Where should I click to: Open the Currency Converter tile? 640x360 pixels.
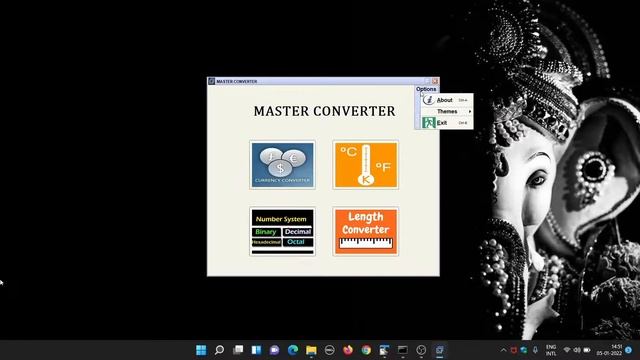coord(282,165)
